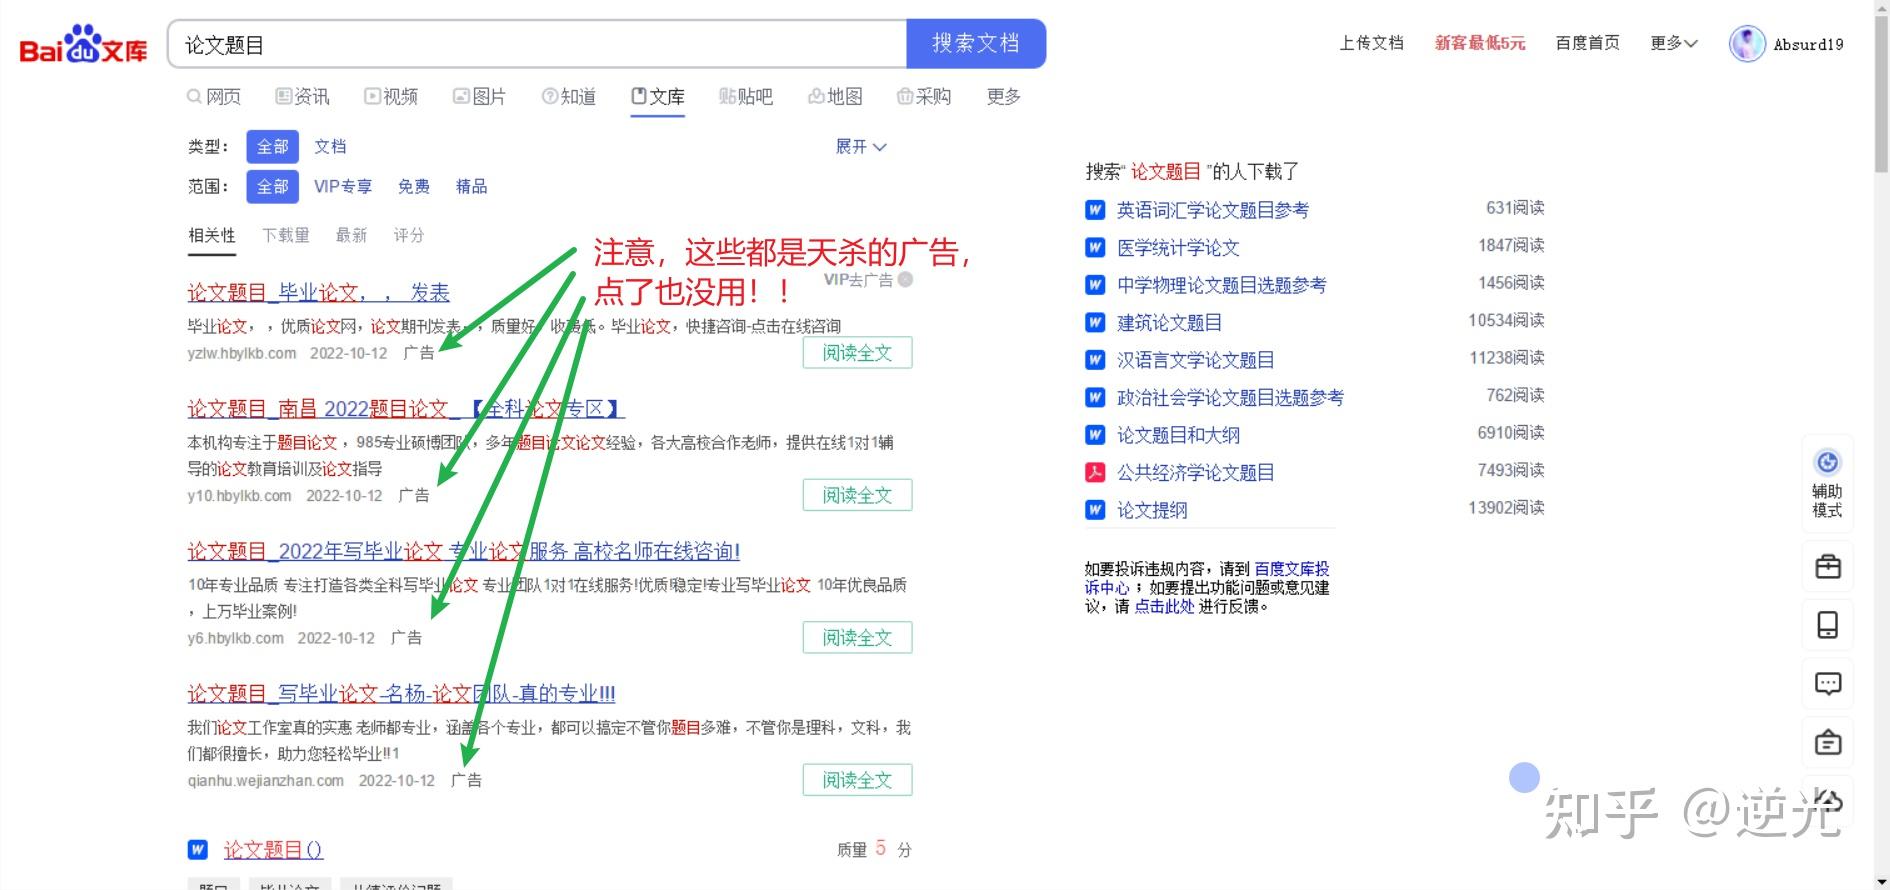The height and width of the screenshot is (890, 1890).
Task: Open the user avatar for Absurd19
Action: point(1747,44)
